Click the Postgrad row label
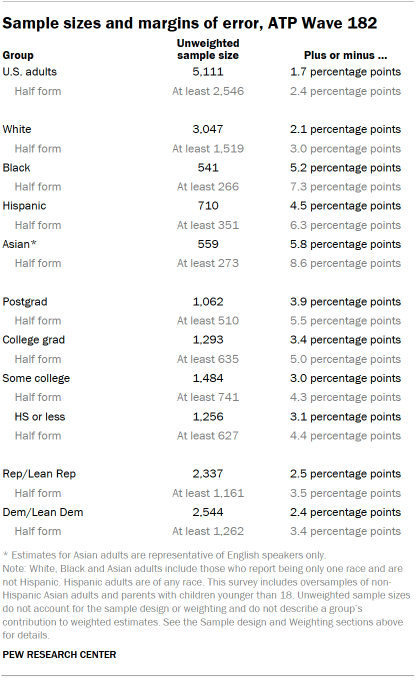Viewport: 420px width, 680px height. coord(25,302)
